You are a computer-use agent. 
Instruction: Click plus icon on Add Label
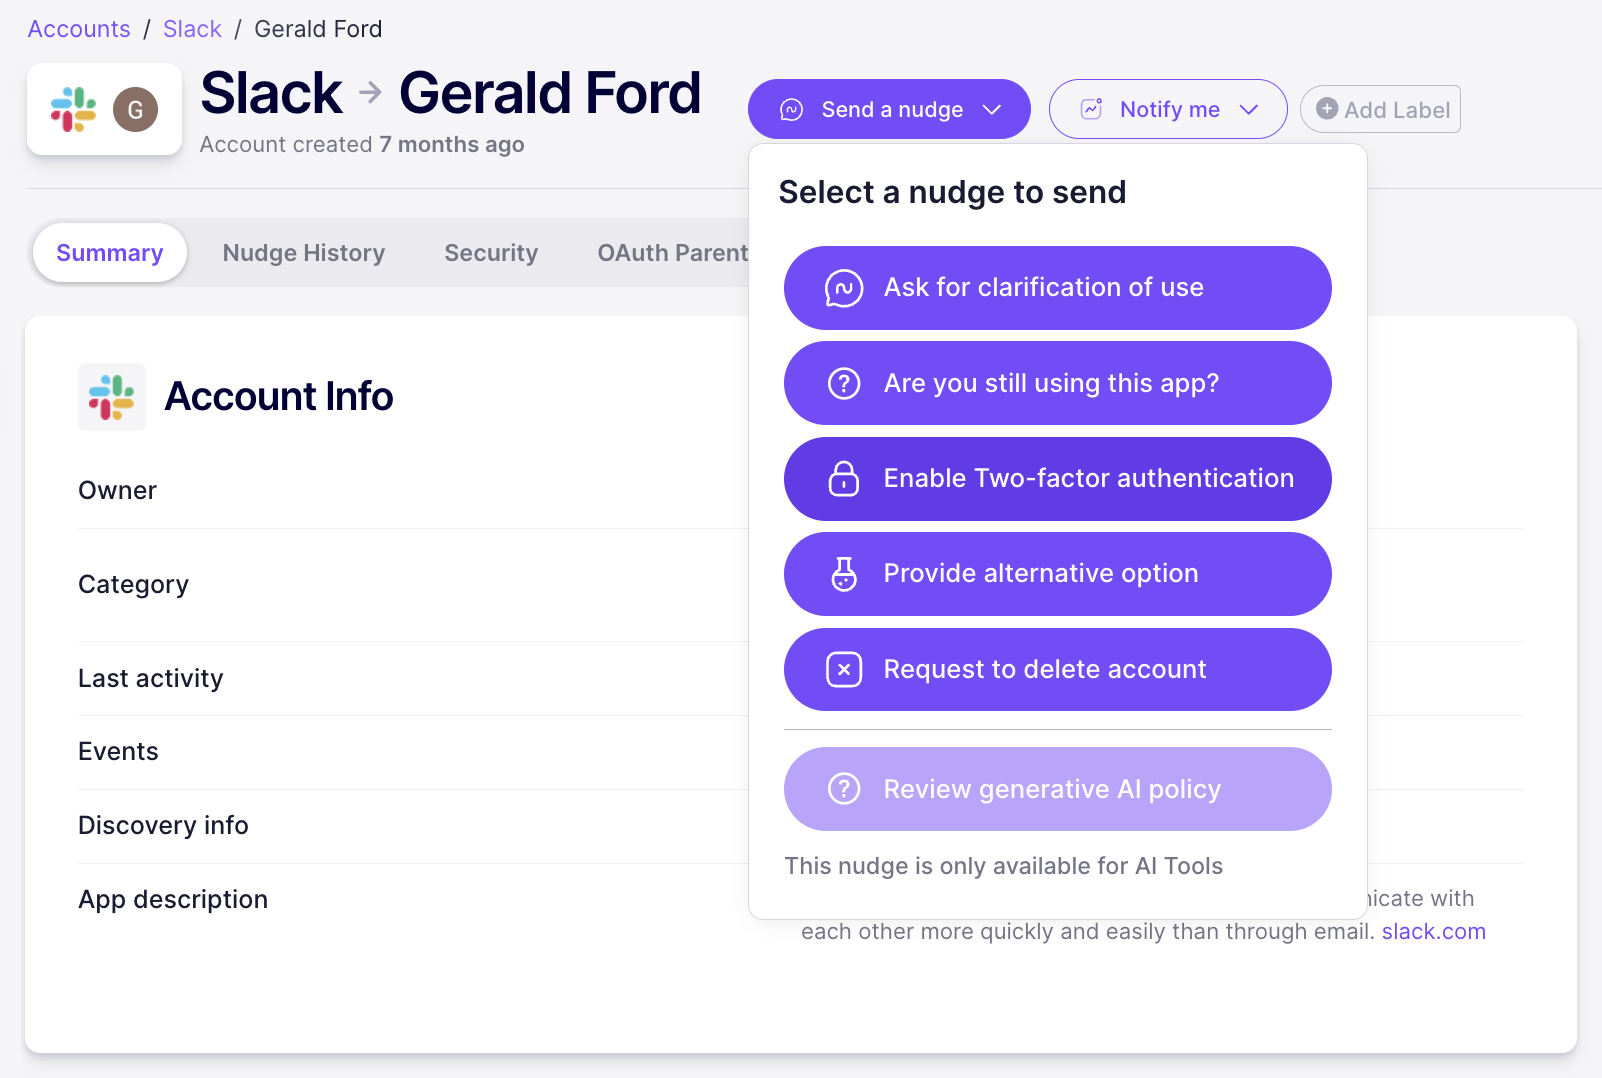pyautogui.click(x=1327, y=109)
